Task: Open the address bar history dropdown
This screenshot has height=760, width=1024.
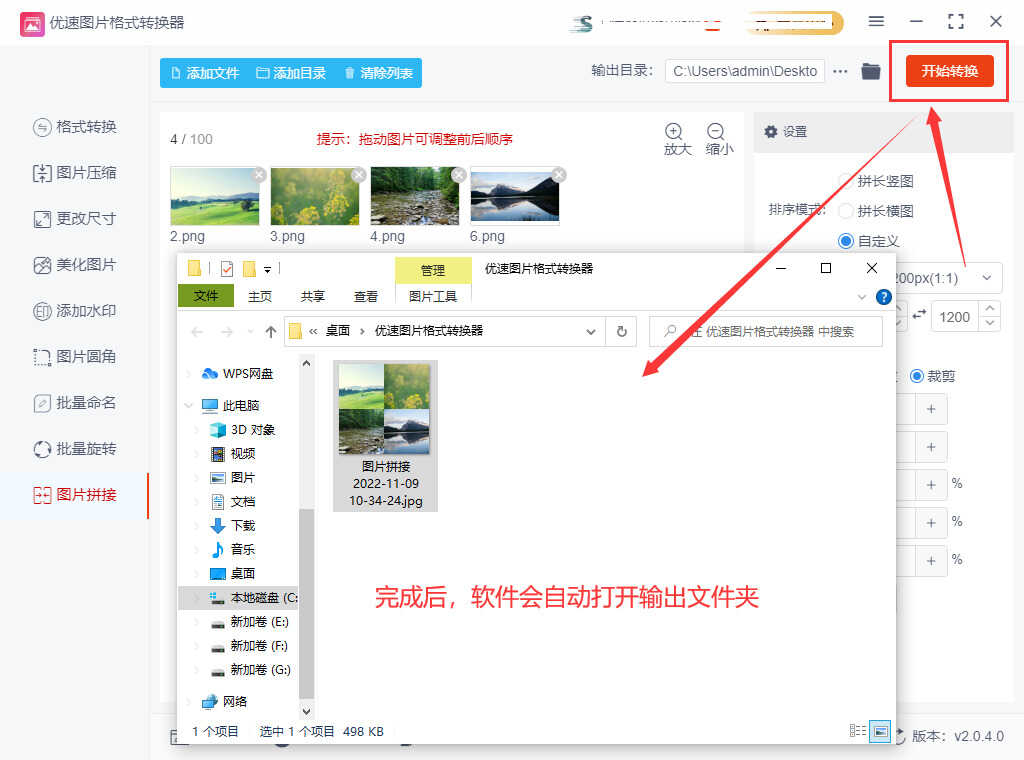Action: [x=591, y=331]
